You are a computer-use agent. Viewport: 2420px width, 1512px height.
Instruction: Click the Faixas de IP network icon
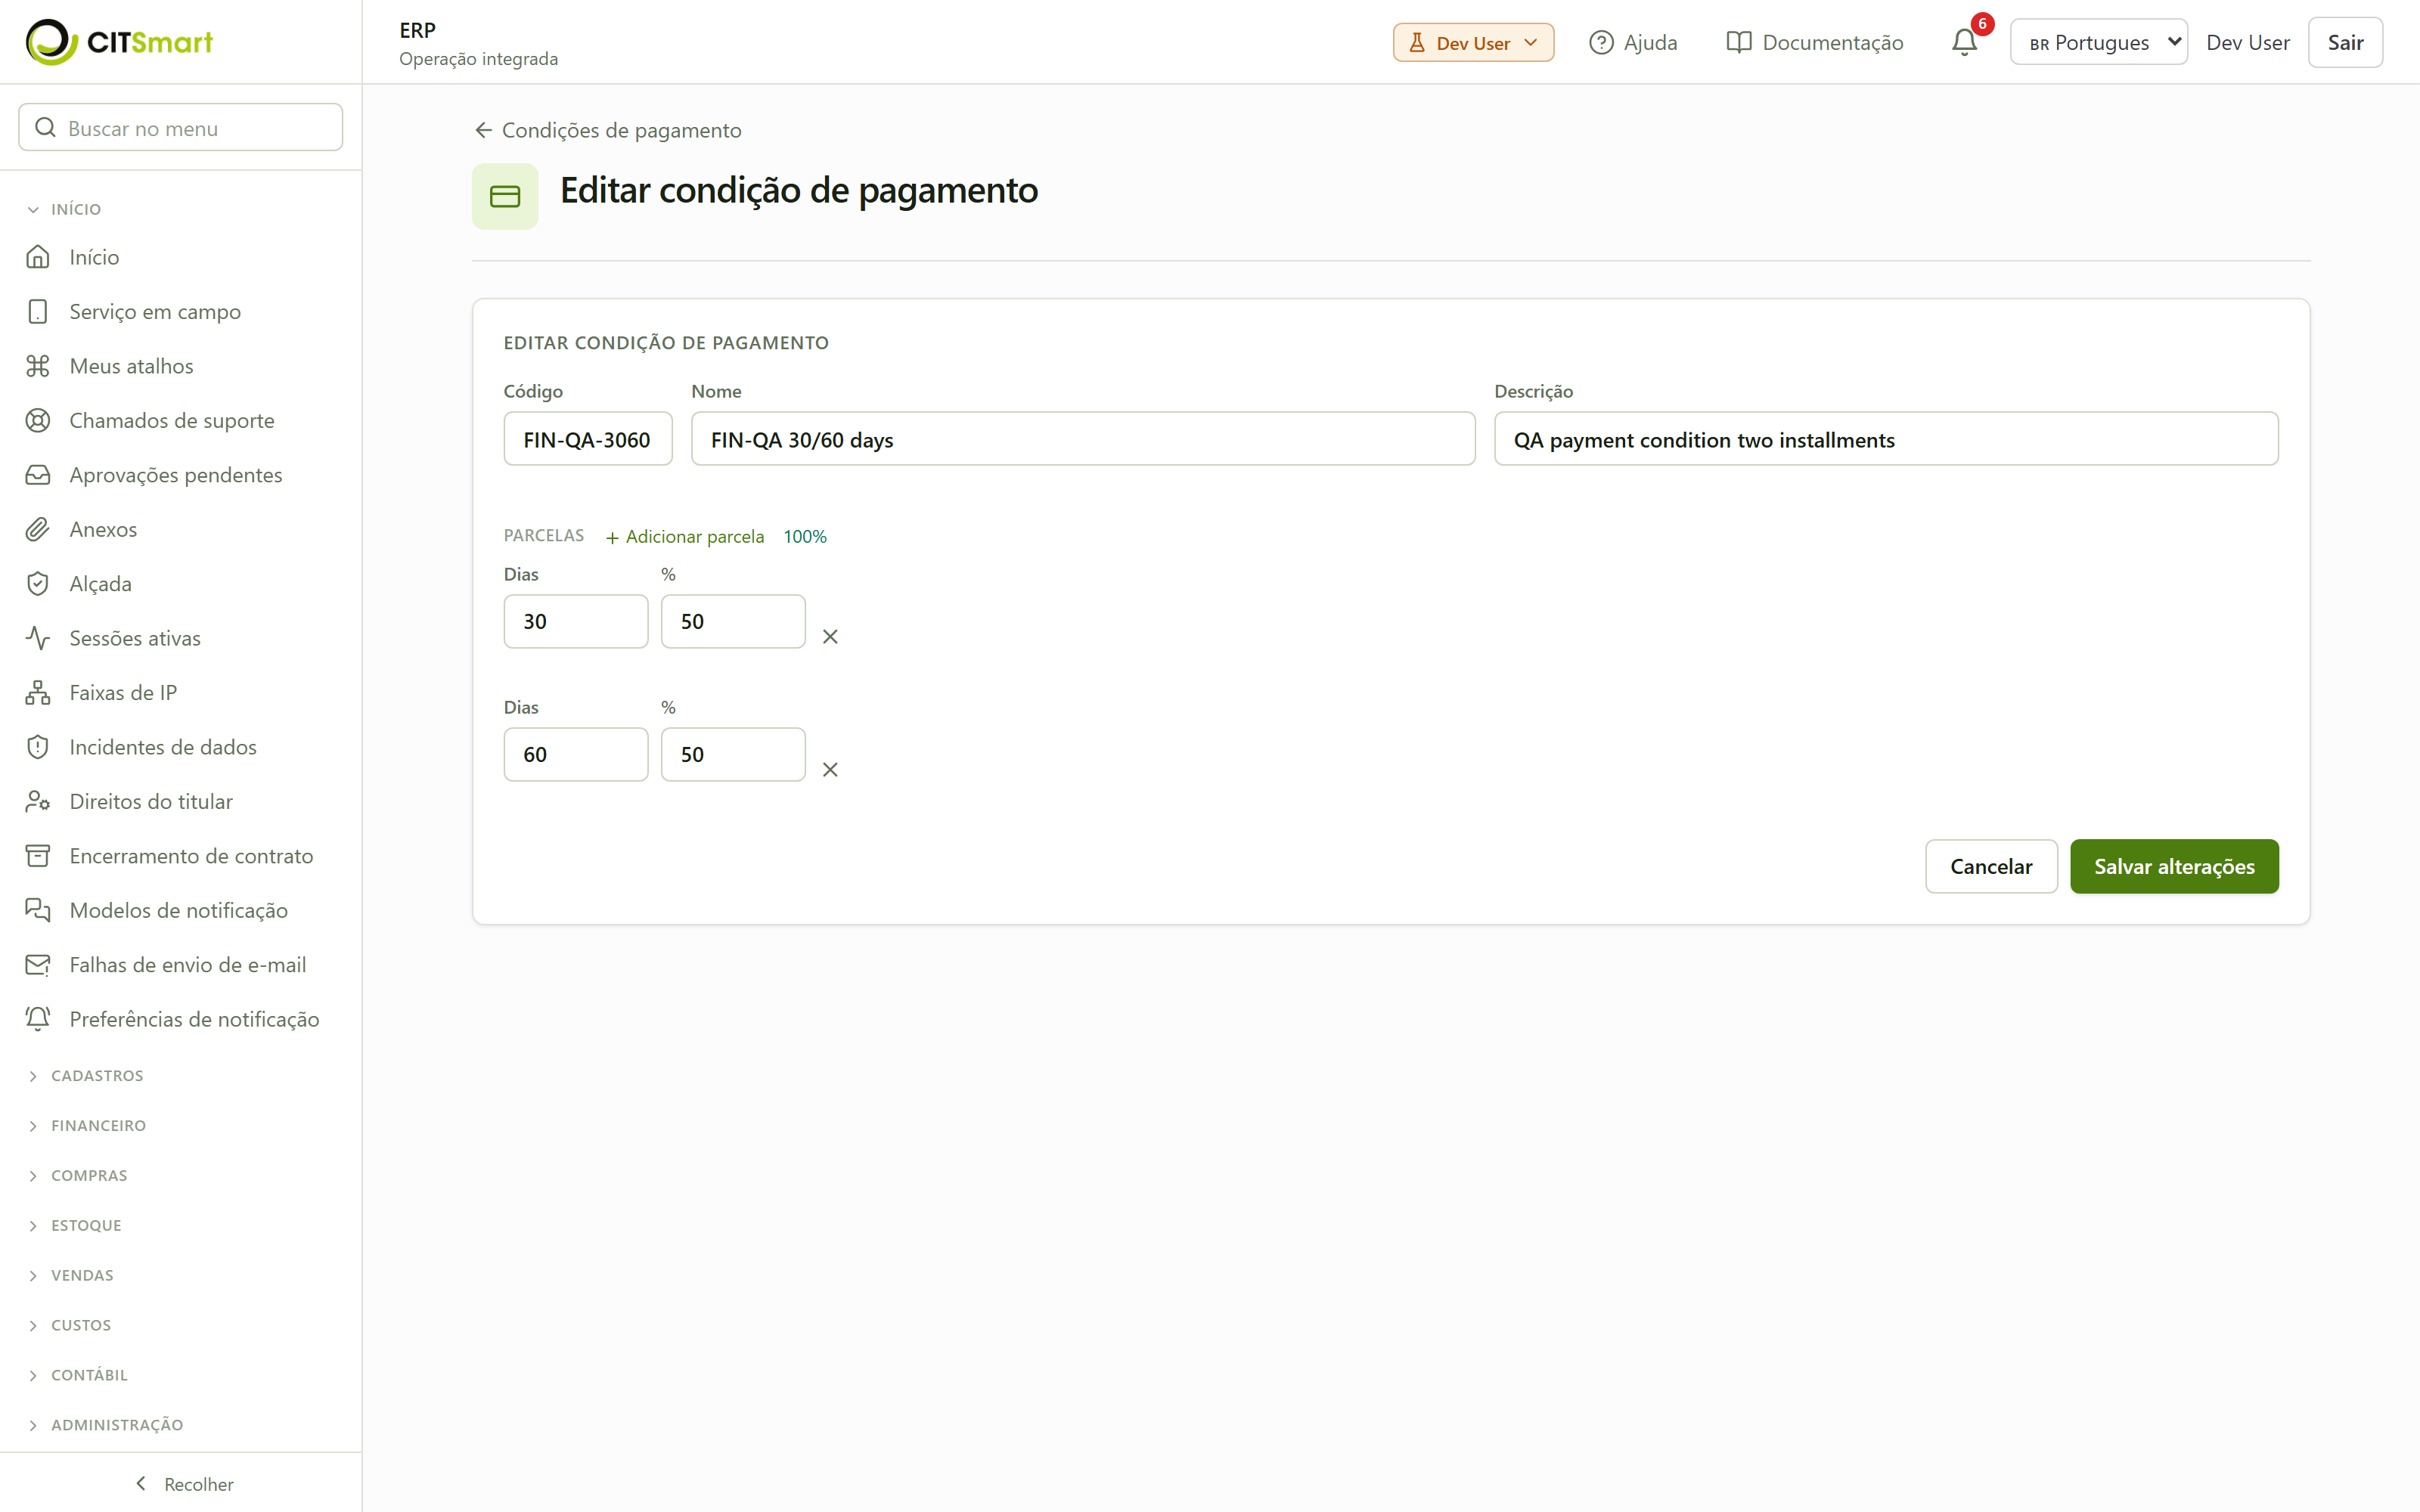[x=38, y=692]
